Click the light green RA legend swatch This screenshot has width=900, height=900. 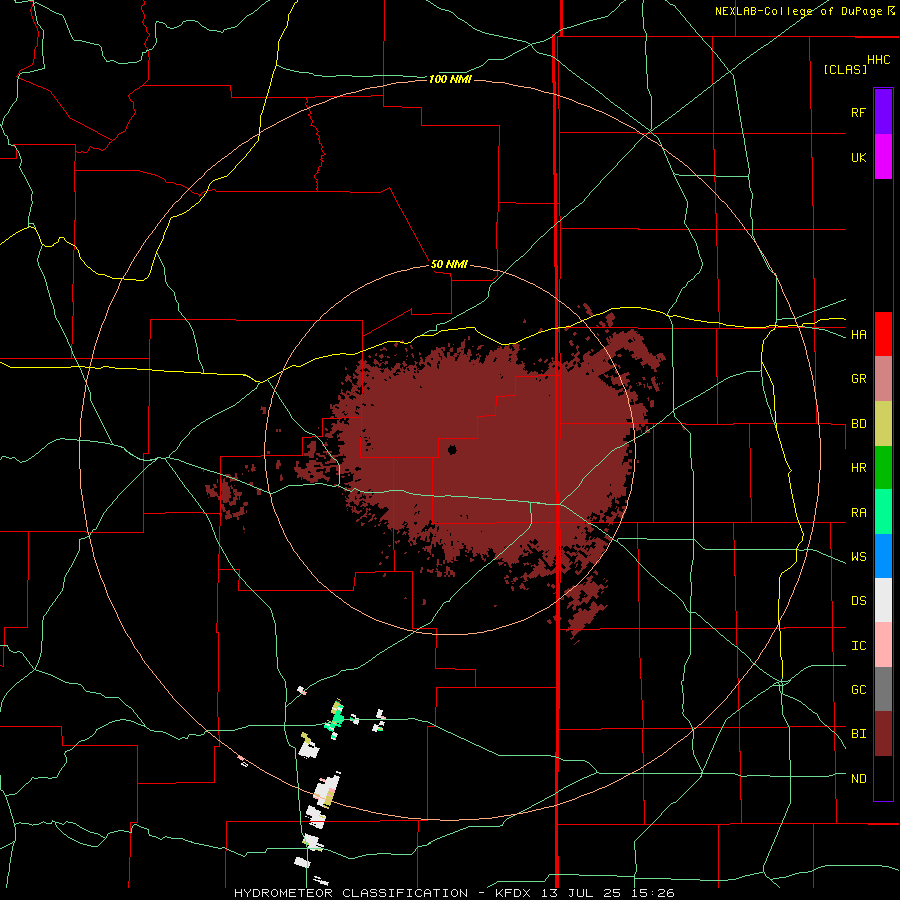[x=883, y=512]
